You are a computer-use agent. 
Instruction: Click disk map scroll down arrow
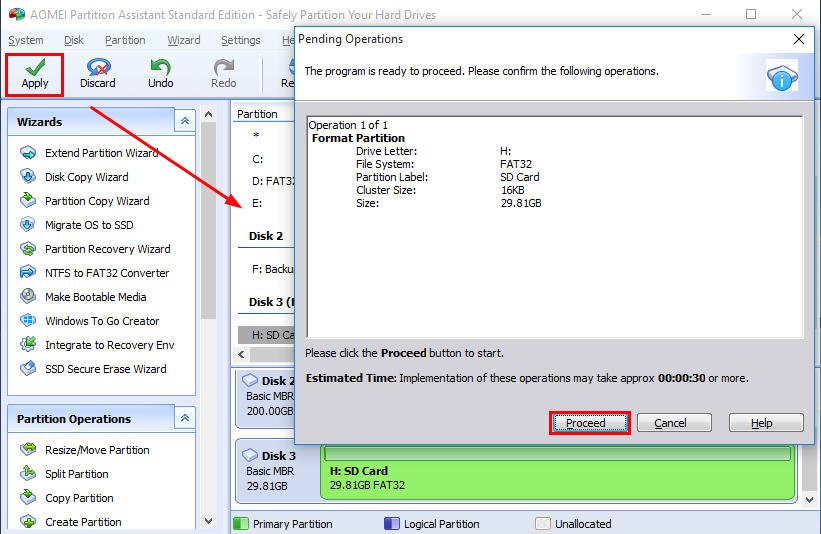[809, 500]
